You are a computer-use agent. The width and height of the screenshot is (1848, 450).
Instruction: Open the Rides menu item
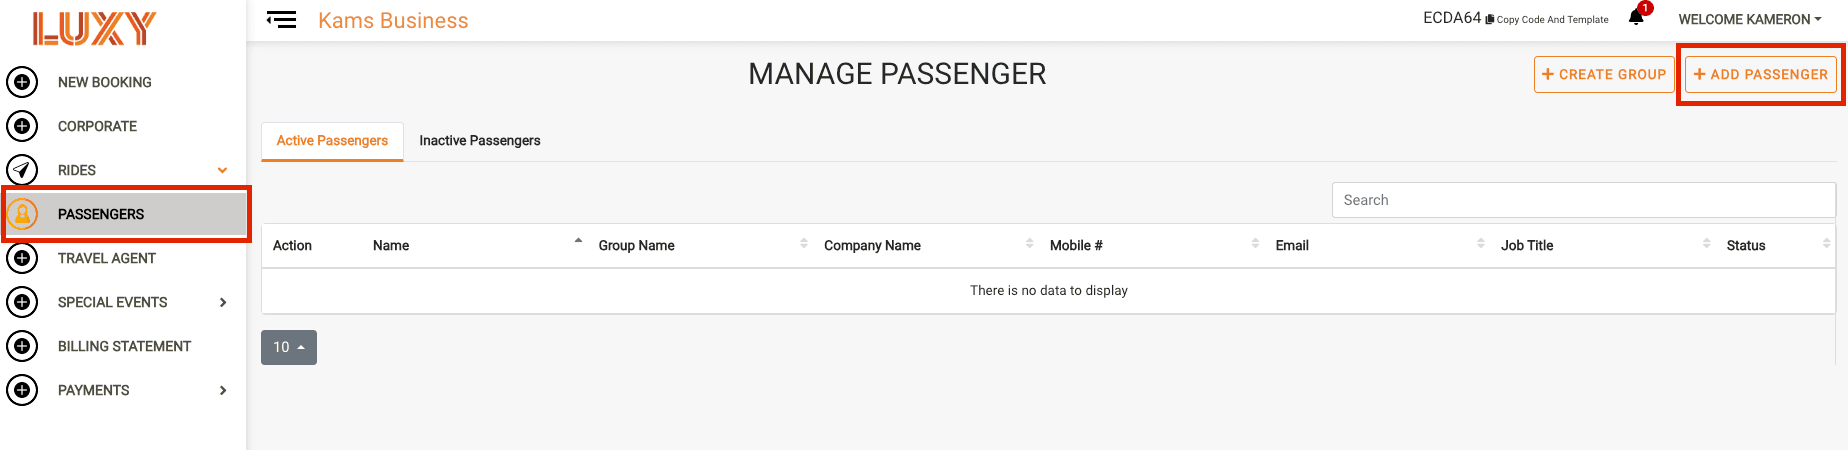(x=77, y=170)
